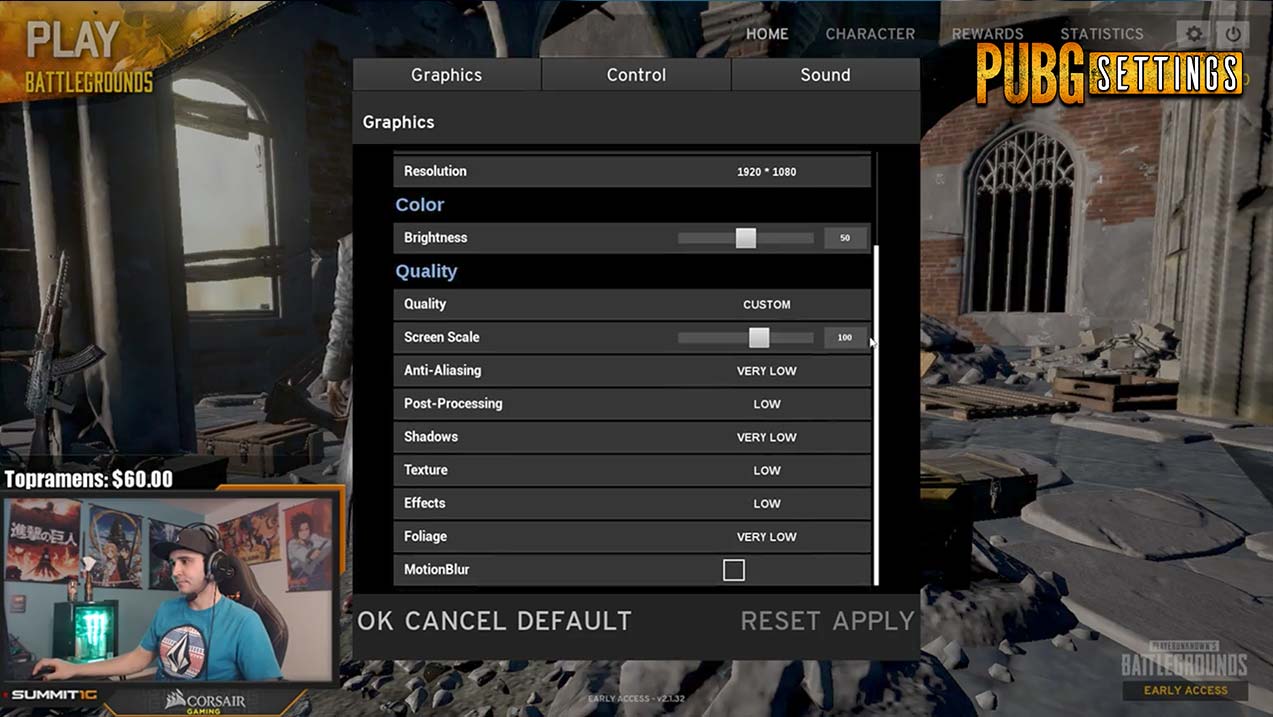Click the APPLY button

click(874, 621)
